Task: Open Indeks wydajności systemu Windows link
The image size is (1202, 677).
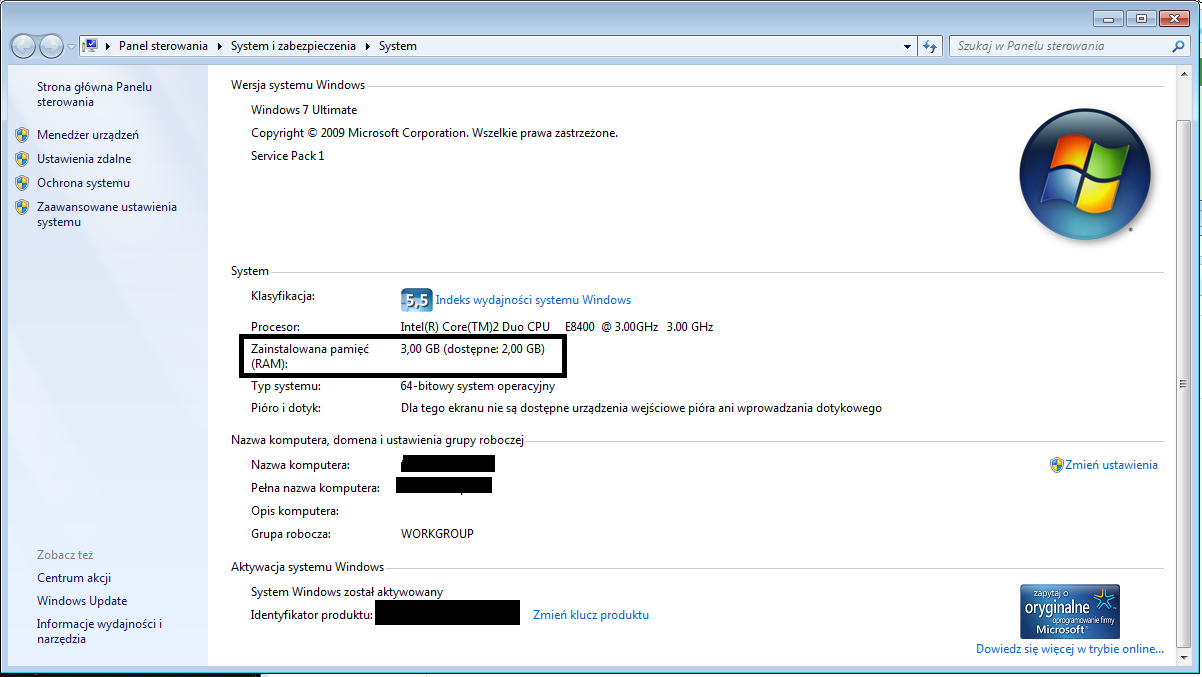Action: [533, 300]
